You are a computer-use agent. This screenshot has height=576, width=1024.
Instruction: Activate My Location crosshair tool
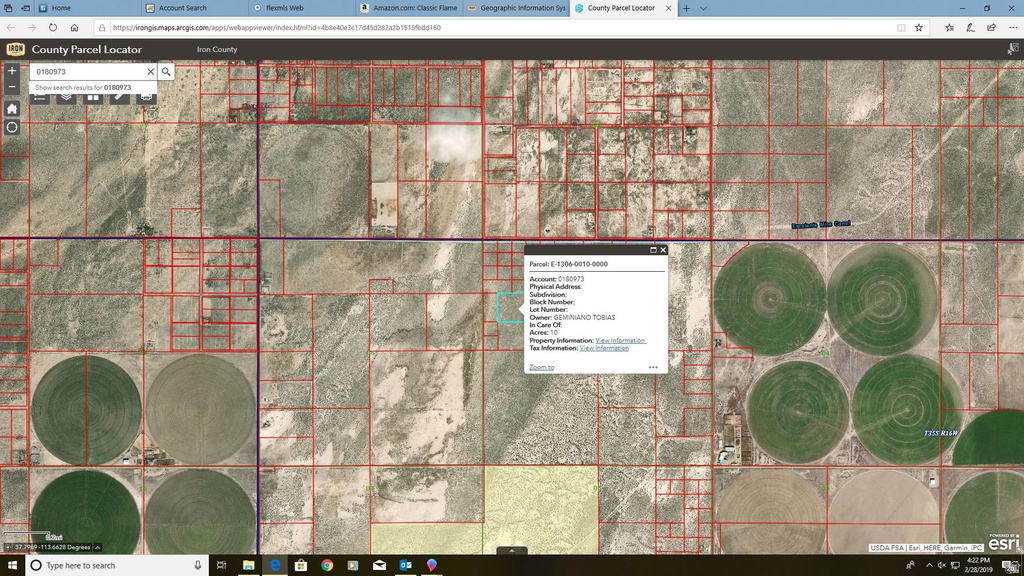pos(11,127)
